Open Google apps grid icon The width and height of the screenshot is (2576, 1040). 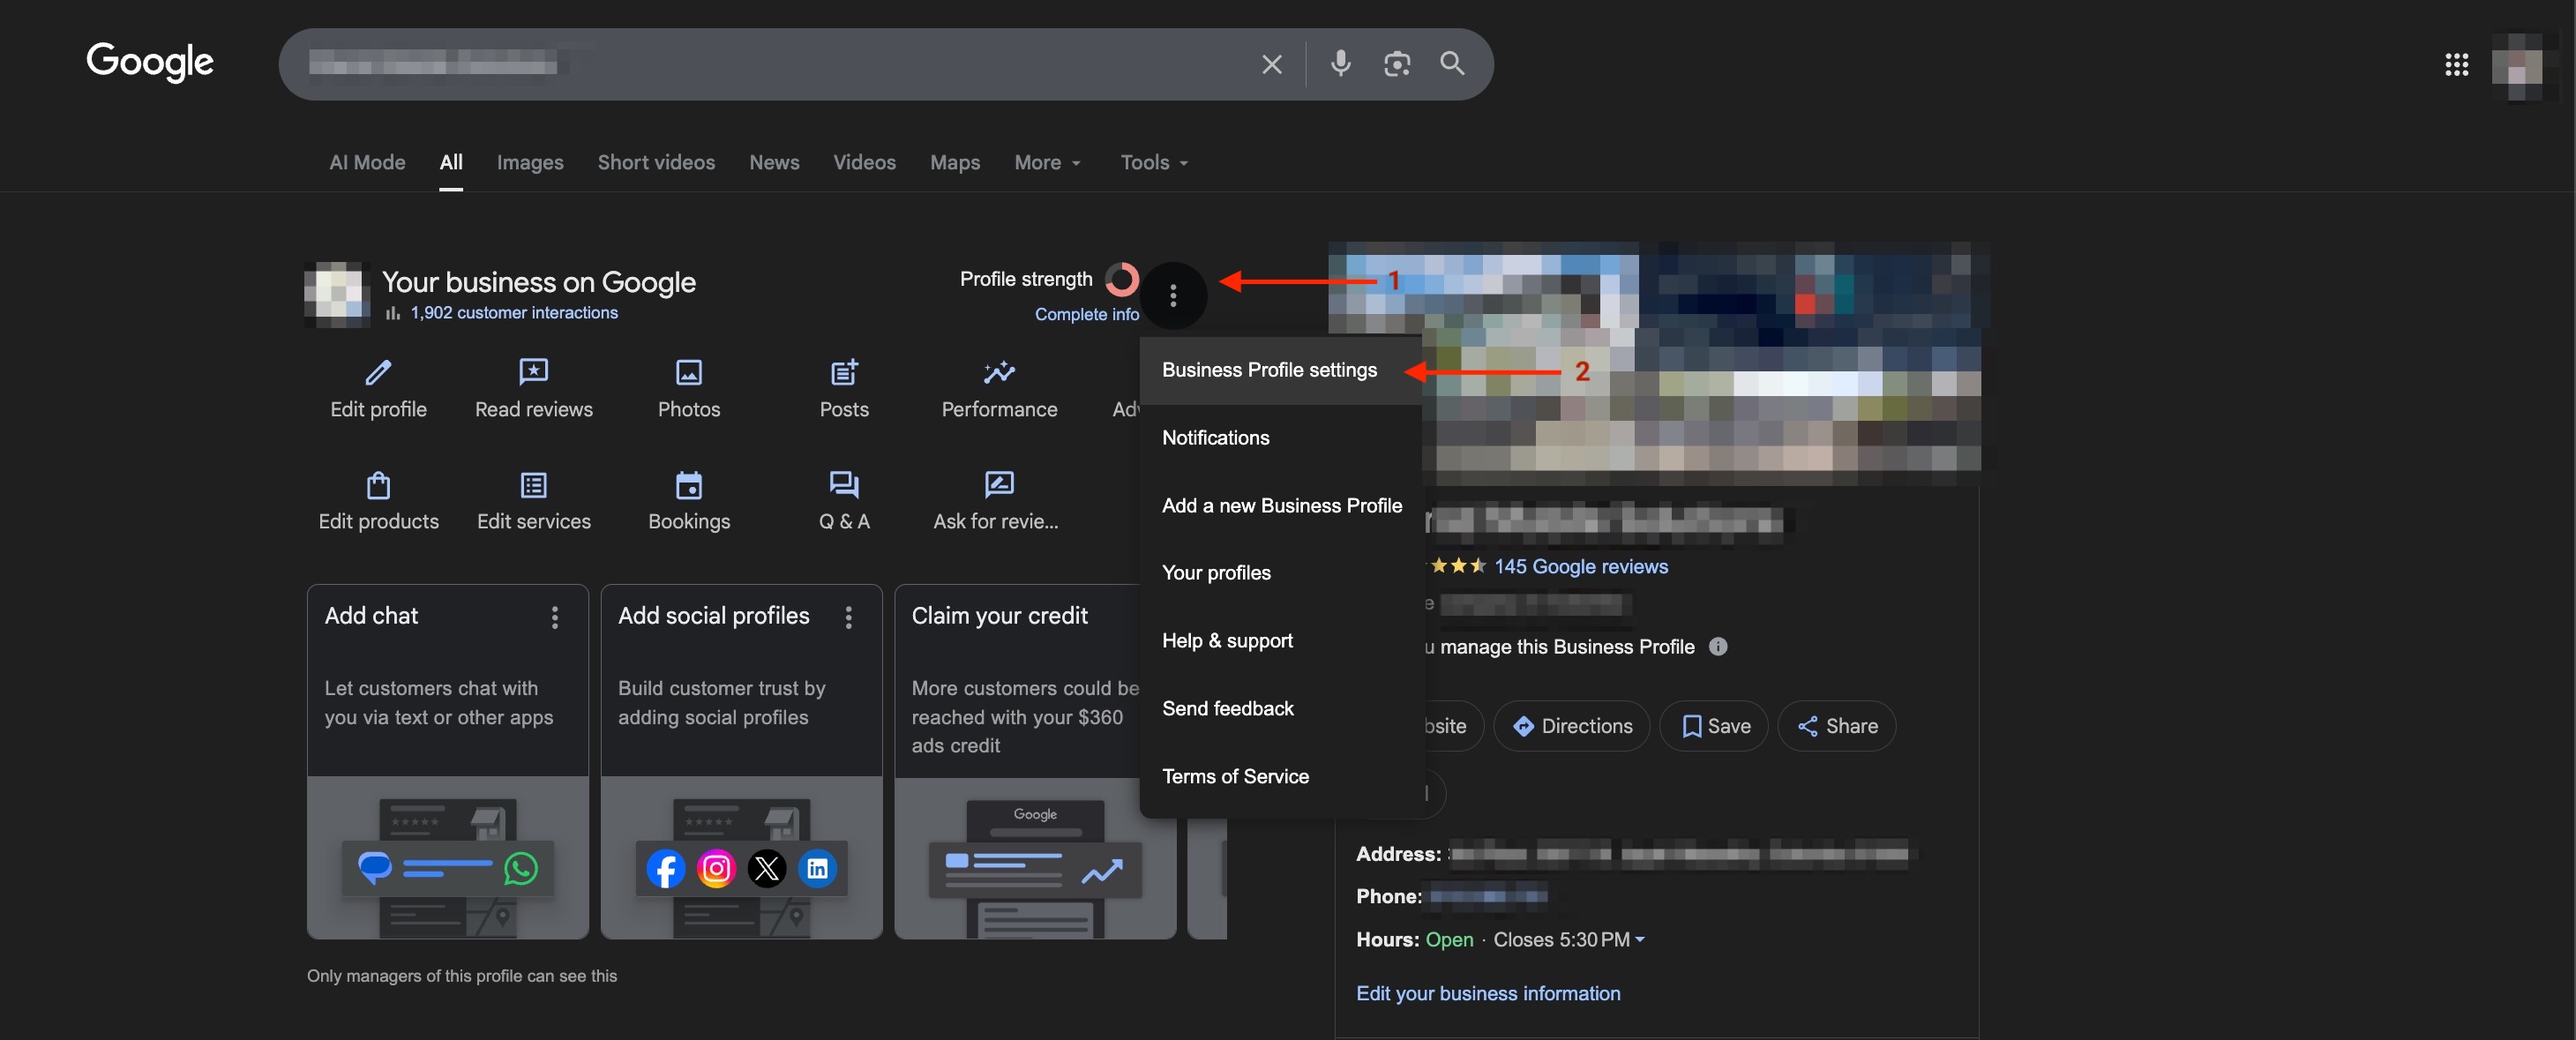[x=2456, y=65]
